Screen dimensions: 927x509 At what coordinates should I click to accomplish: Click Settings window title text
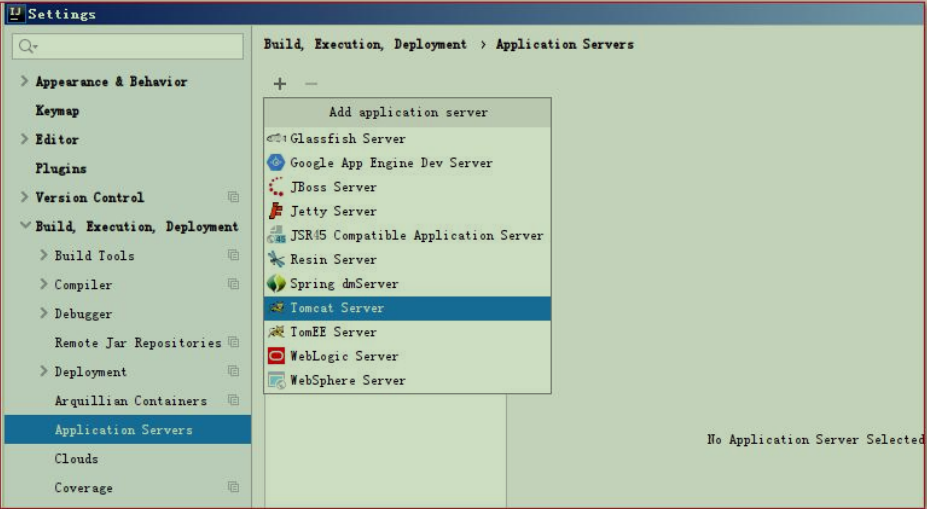coord(61,14)
